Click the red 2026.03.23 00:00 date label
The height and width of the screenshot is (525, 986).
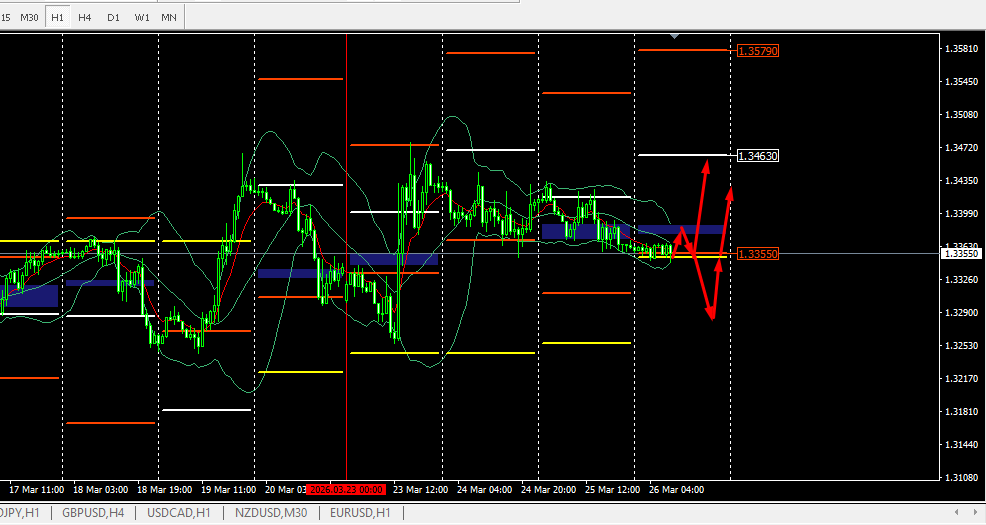click(346, 490)
